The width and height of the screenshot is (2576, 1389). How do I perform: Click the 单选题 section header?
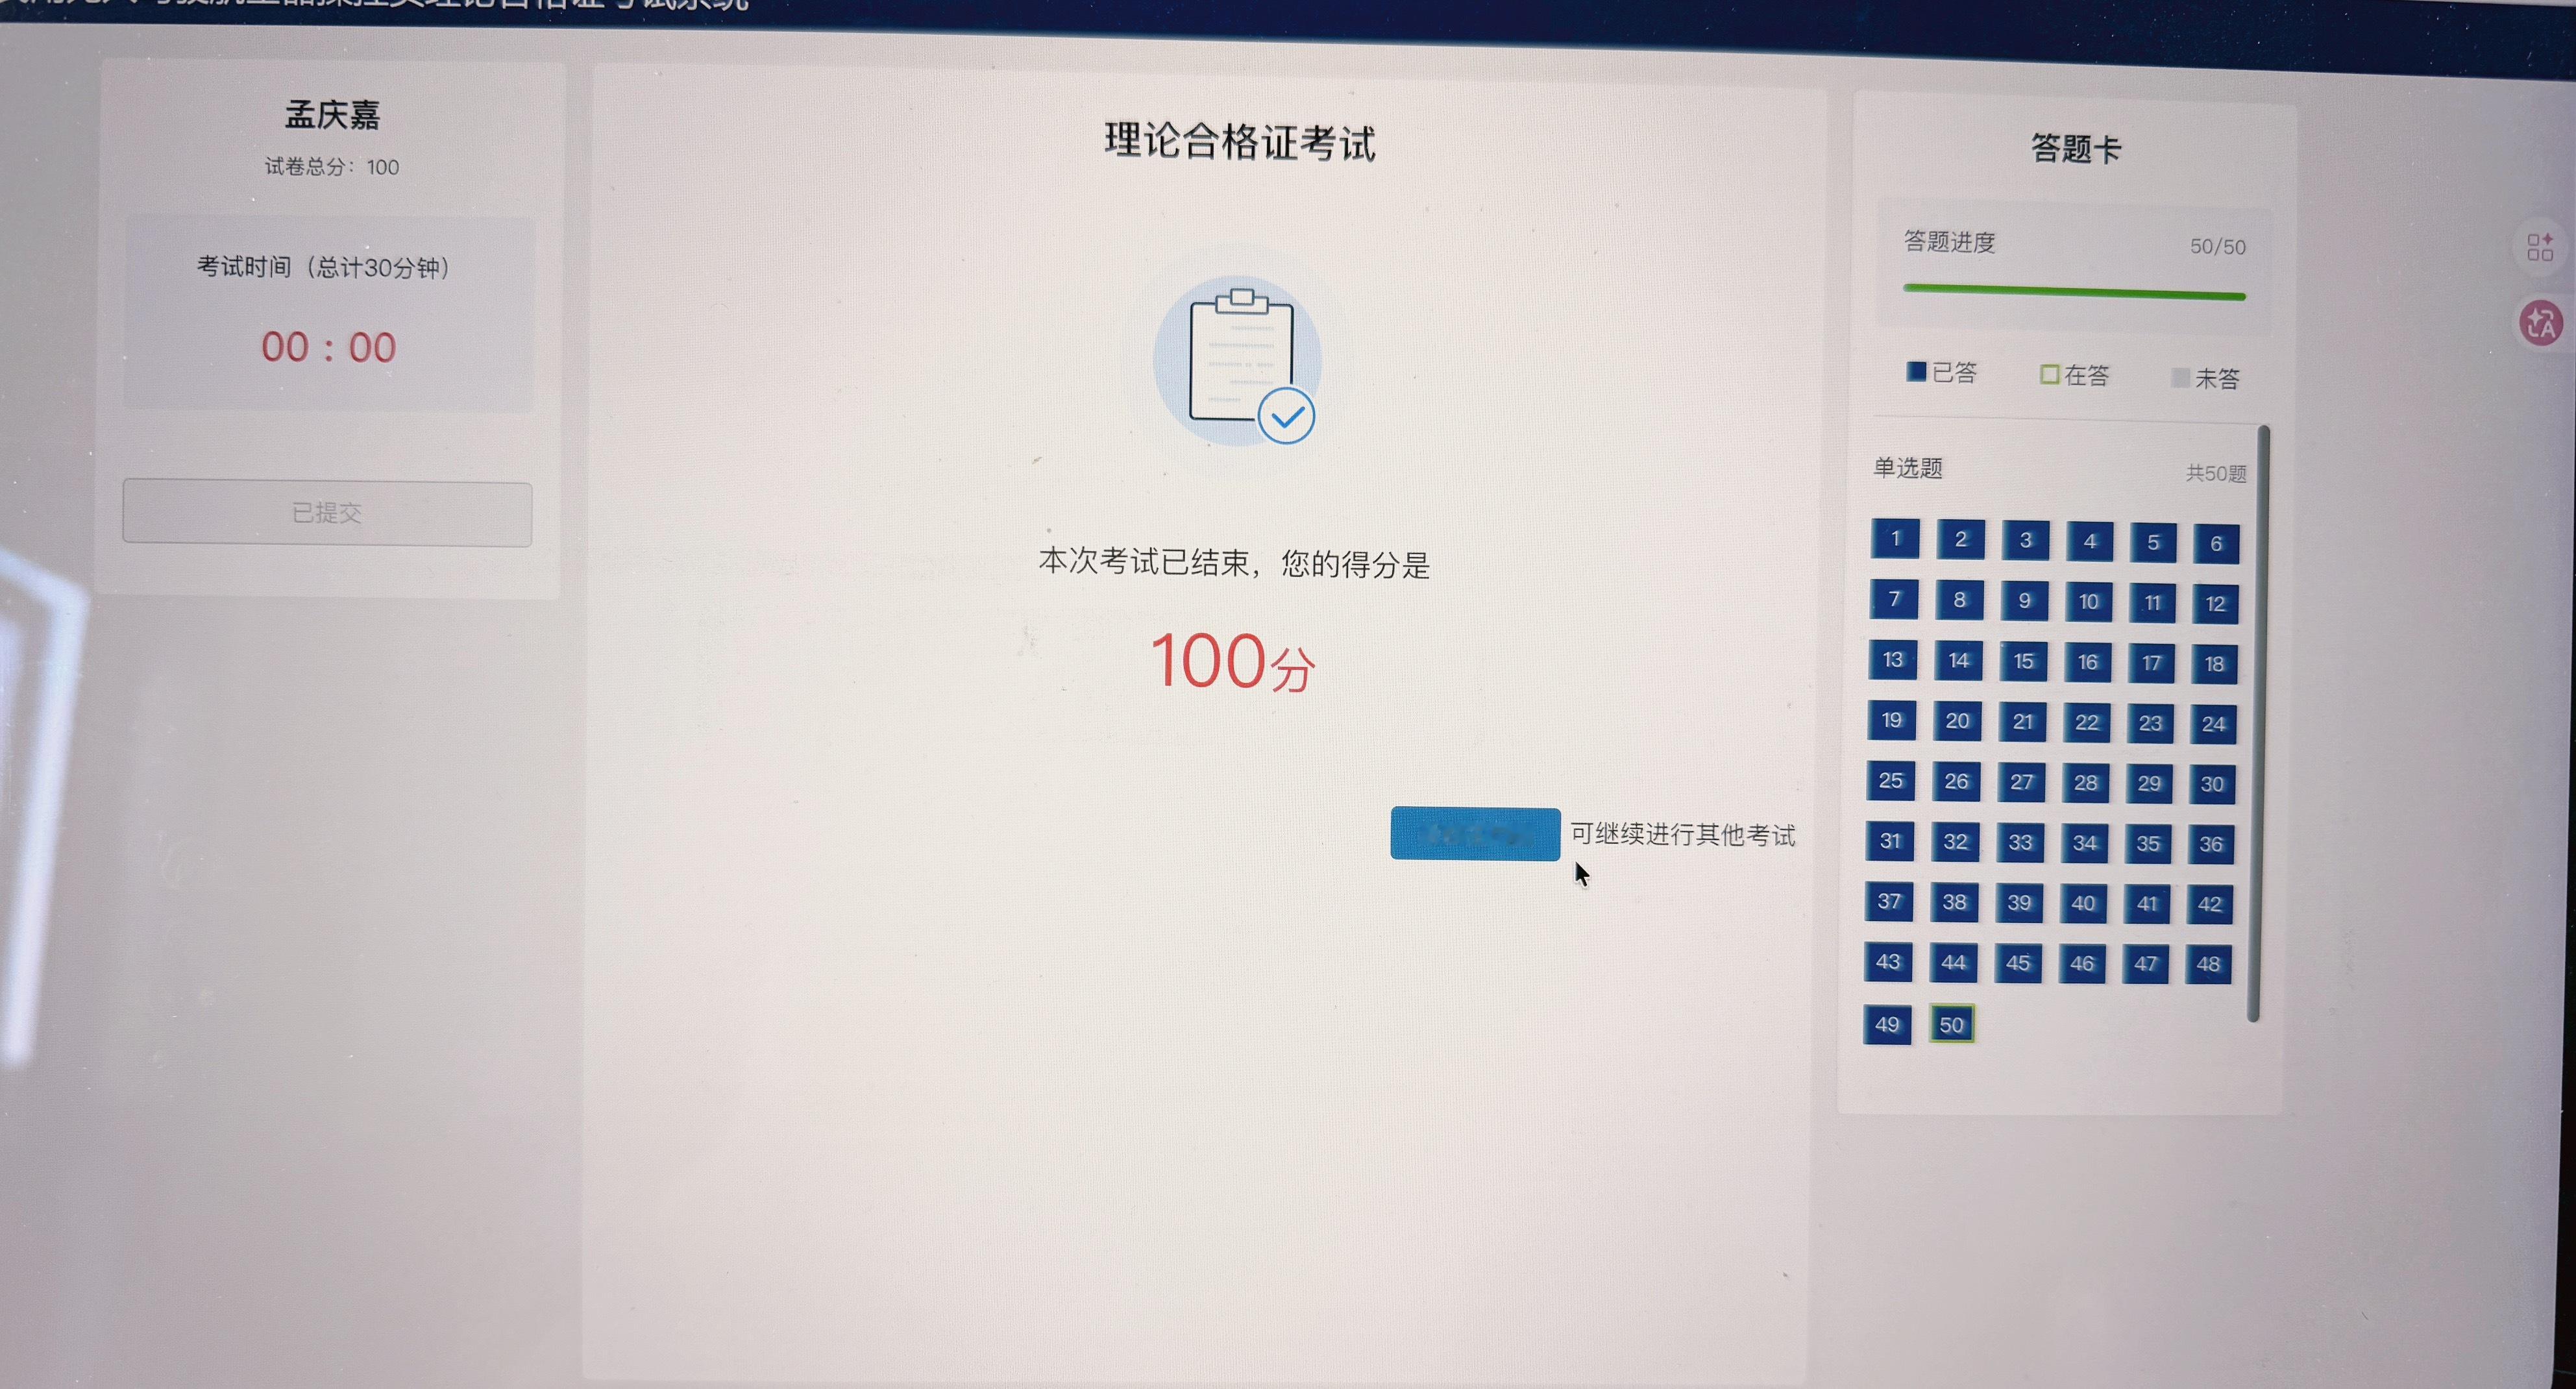(1908, 468)
